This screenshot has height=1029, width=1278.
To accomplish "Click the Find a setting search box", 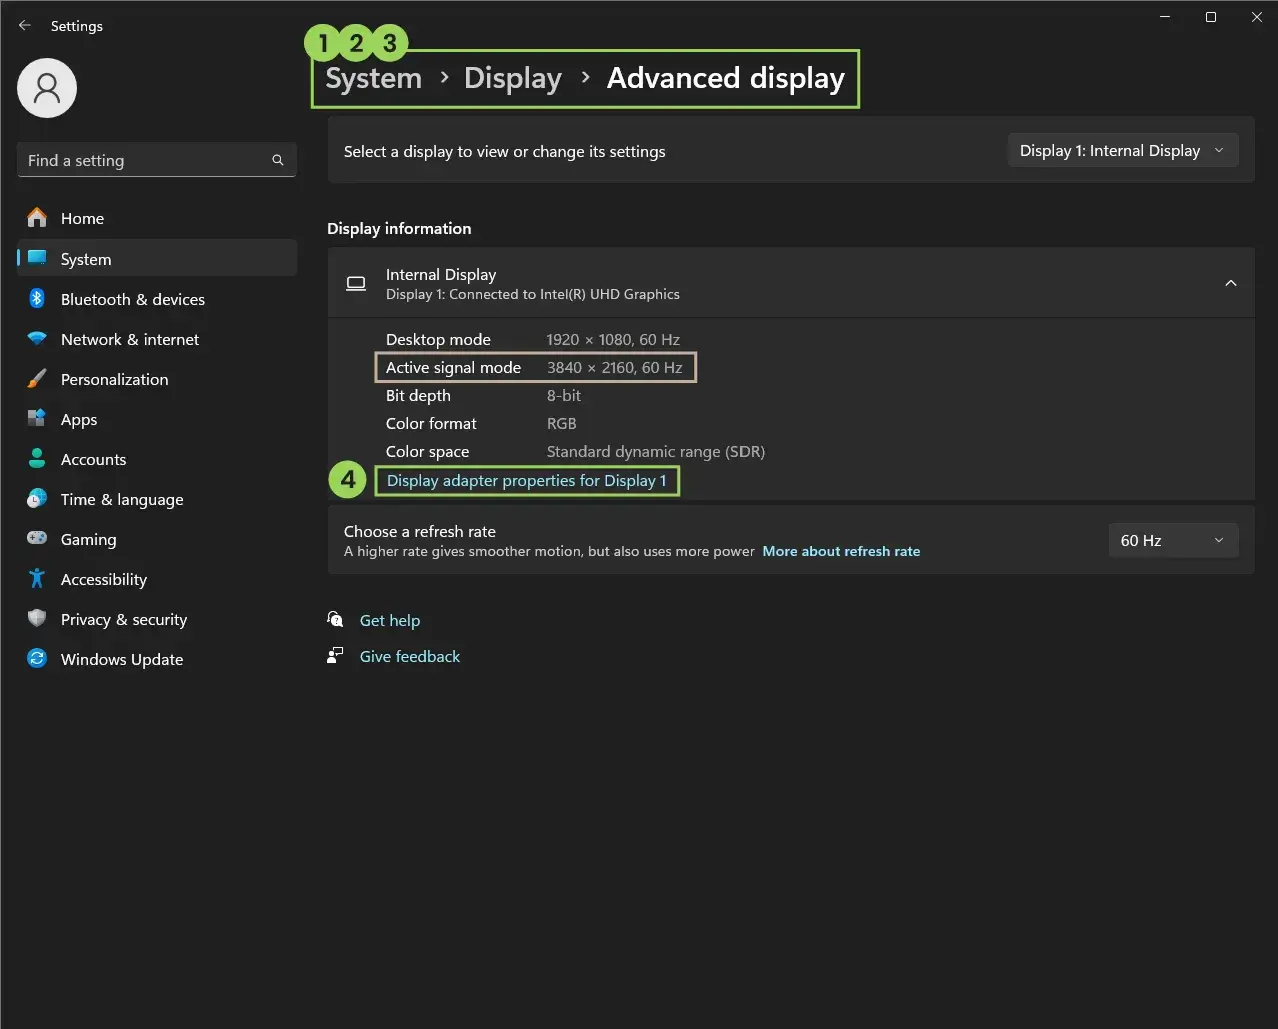I will [157, 160].
